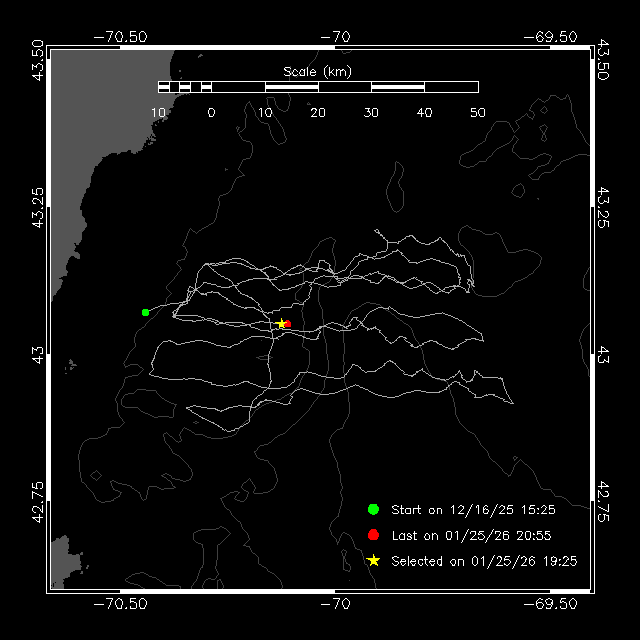
Task: Click the left axis latitude label 43.50
Action: pyautogui.click(x=37, y=61)
